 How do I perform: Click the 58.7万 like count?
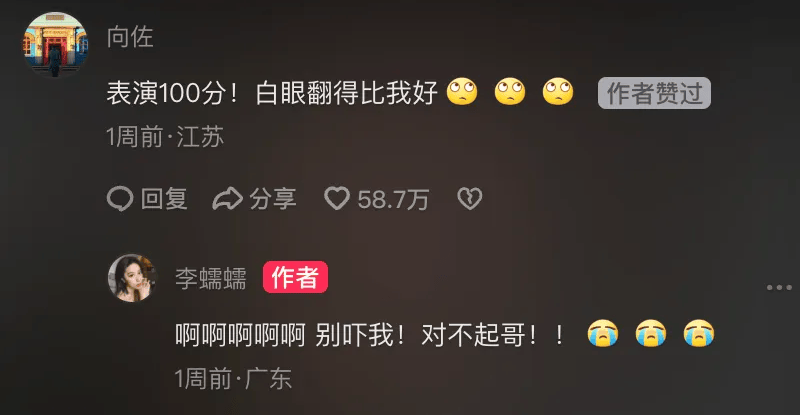(393, 199)
